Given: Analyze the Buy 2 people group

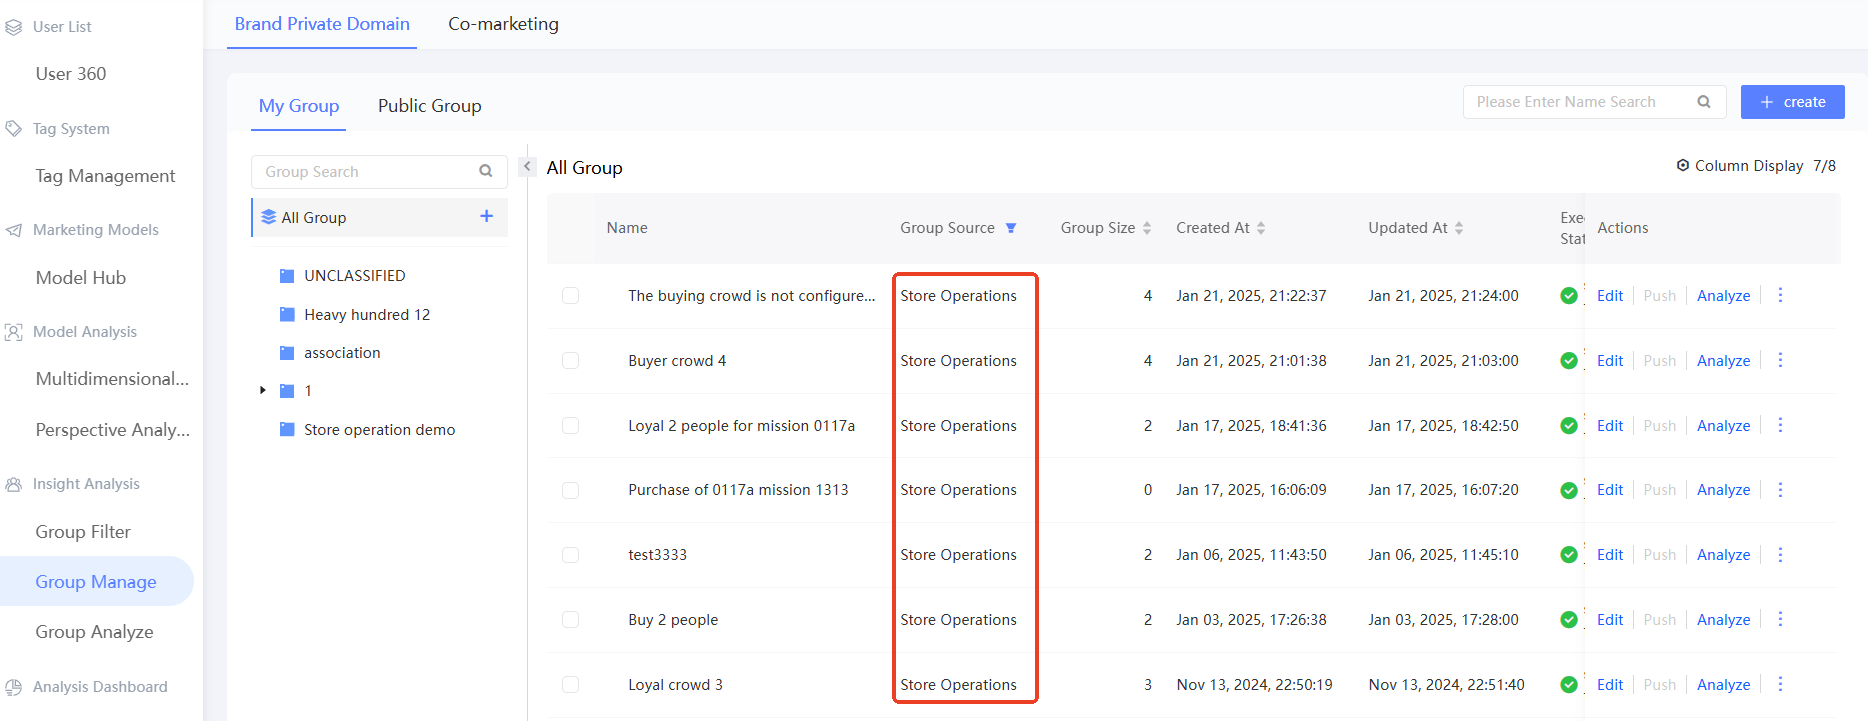Looking at the screenshot, I should tap(1724, 620).
